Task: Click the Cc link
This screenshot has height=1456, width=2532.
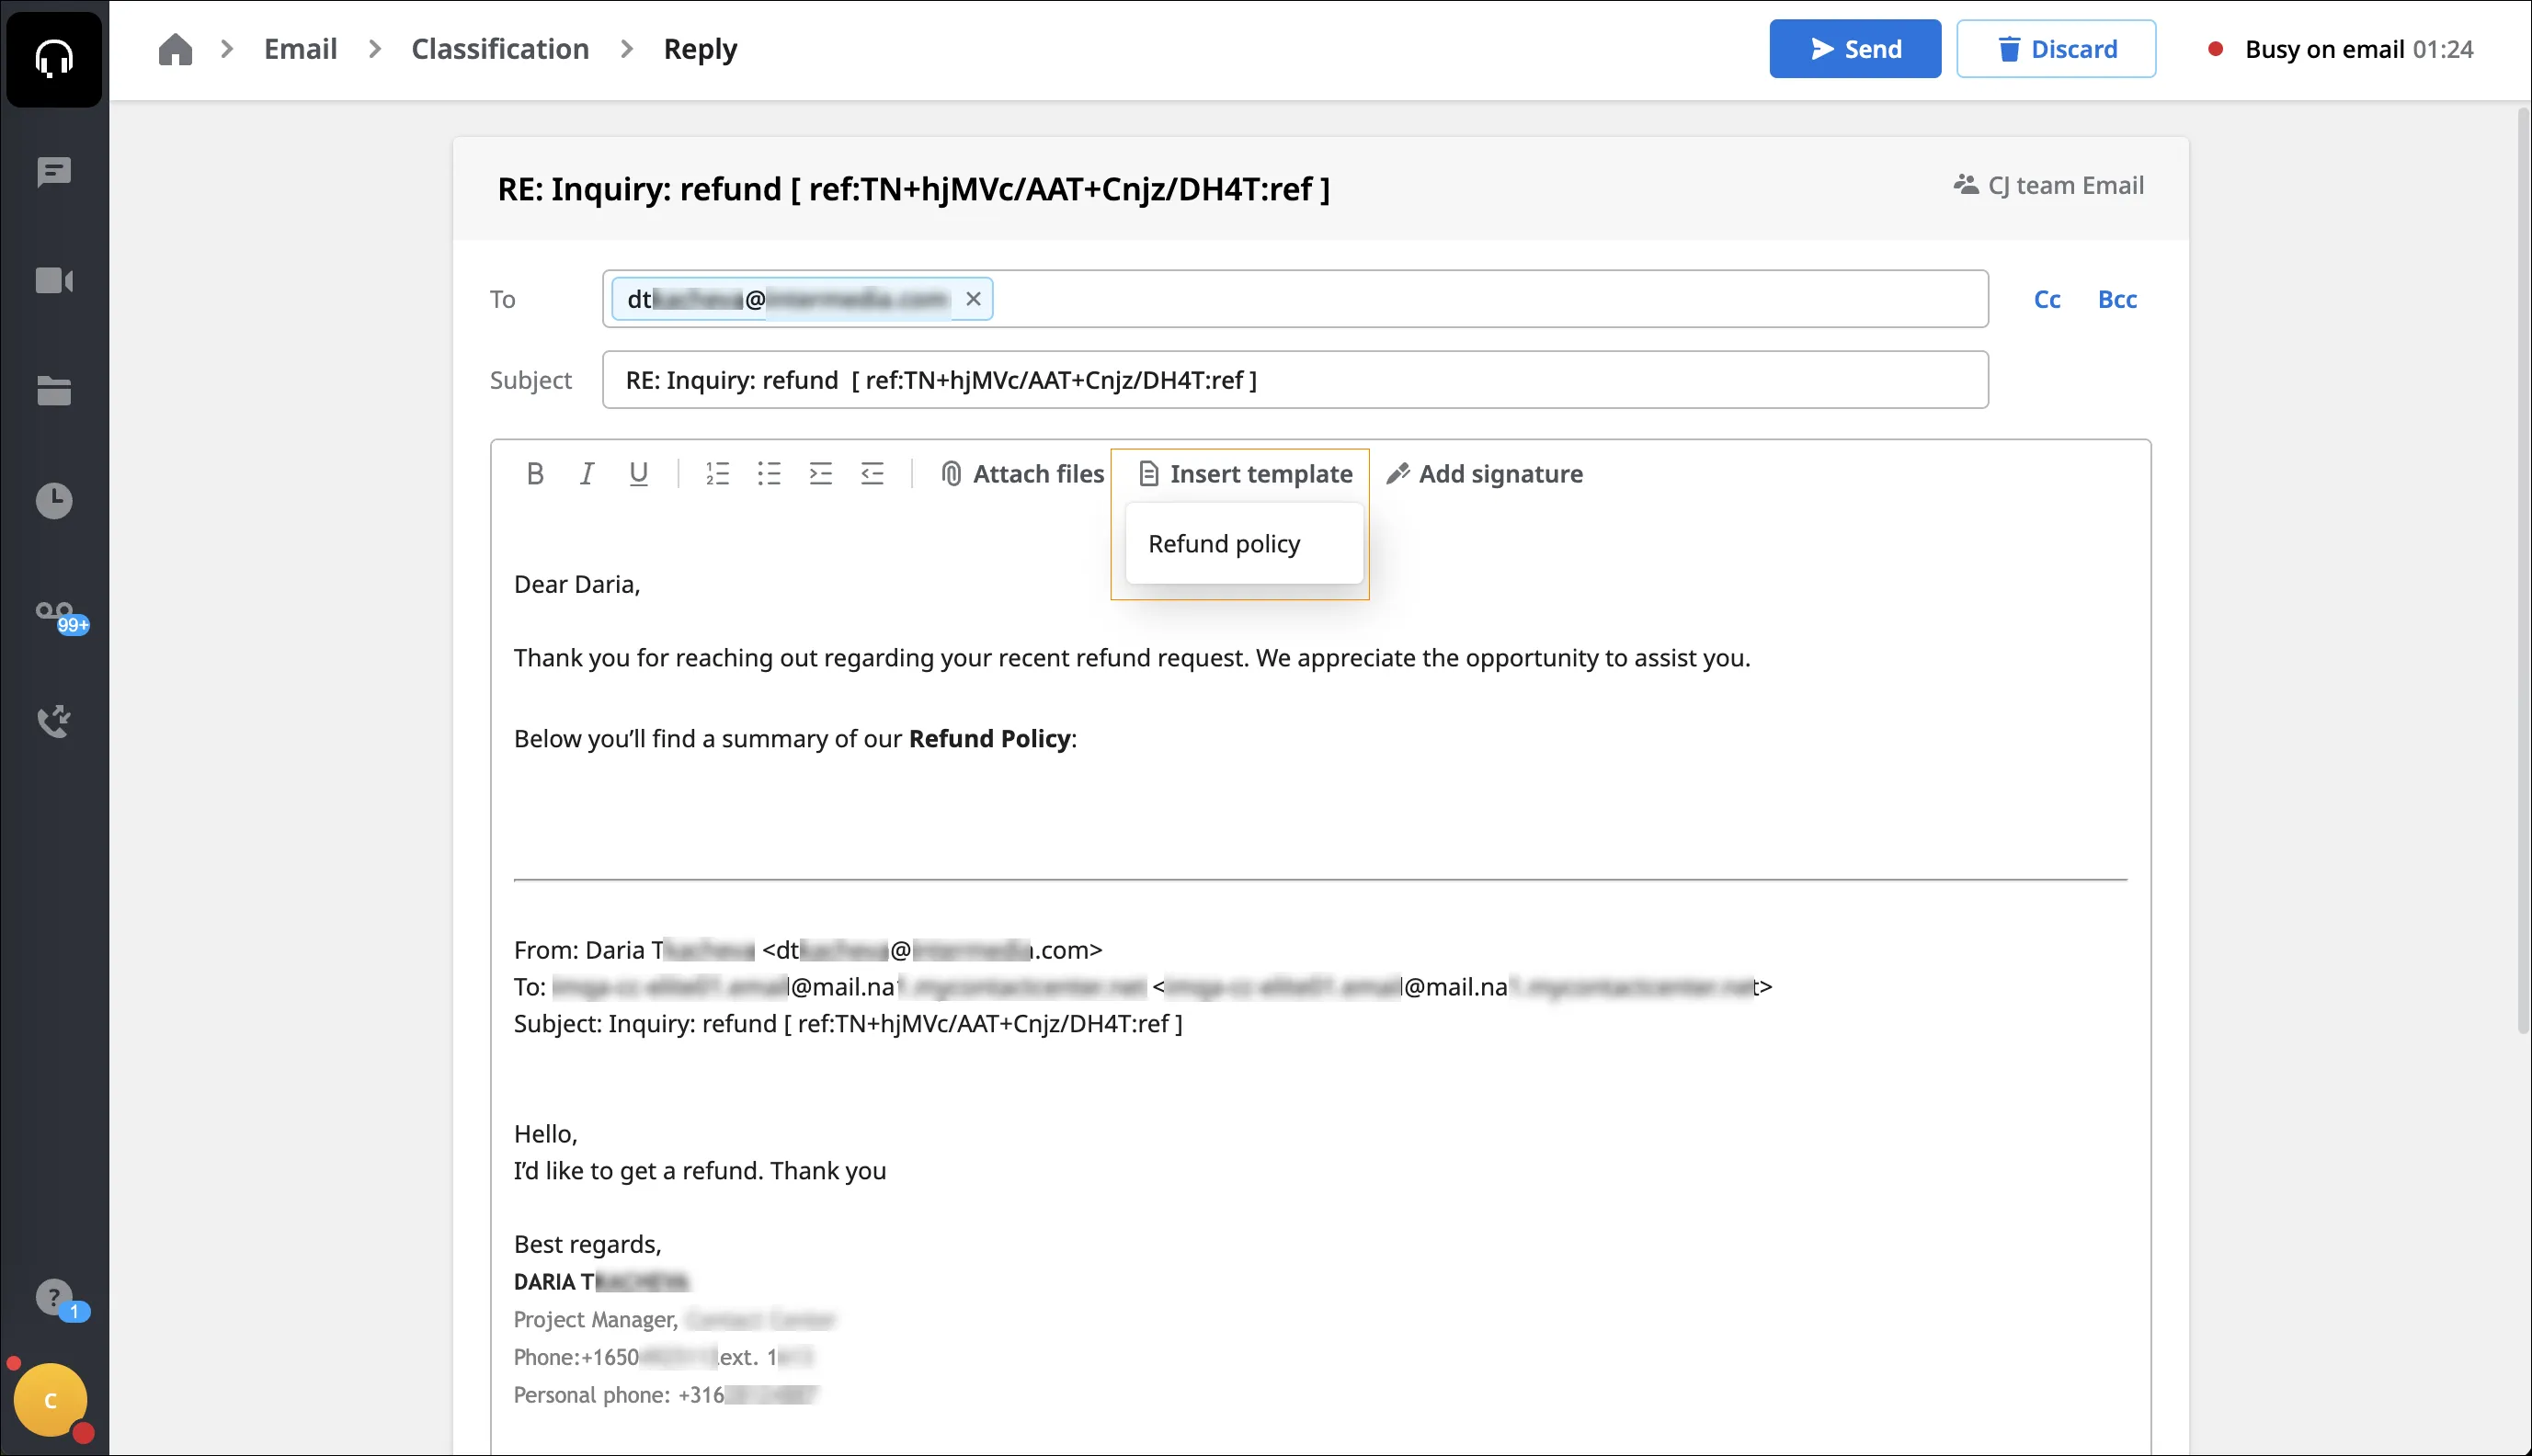Action: tap(2047, 299)
